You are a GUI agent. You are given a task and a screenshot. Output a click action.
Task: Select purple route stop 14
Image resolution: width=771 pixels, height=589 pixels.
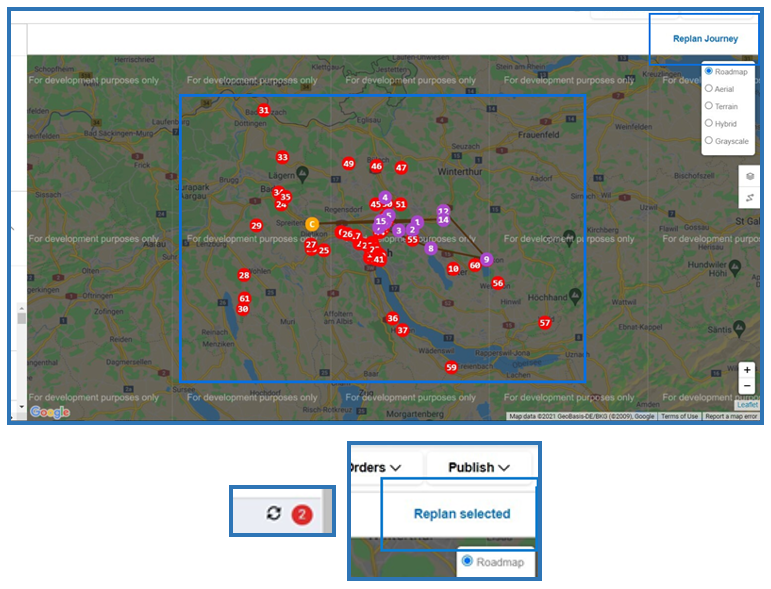[x=444, y=220]
